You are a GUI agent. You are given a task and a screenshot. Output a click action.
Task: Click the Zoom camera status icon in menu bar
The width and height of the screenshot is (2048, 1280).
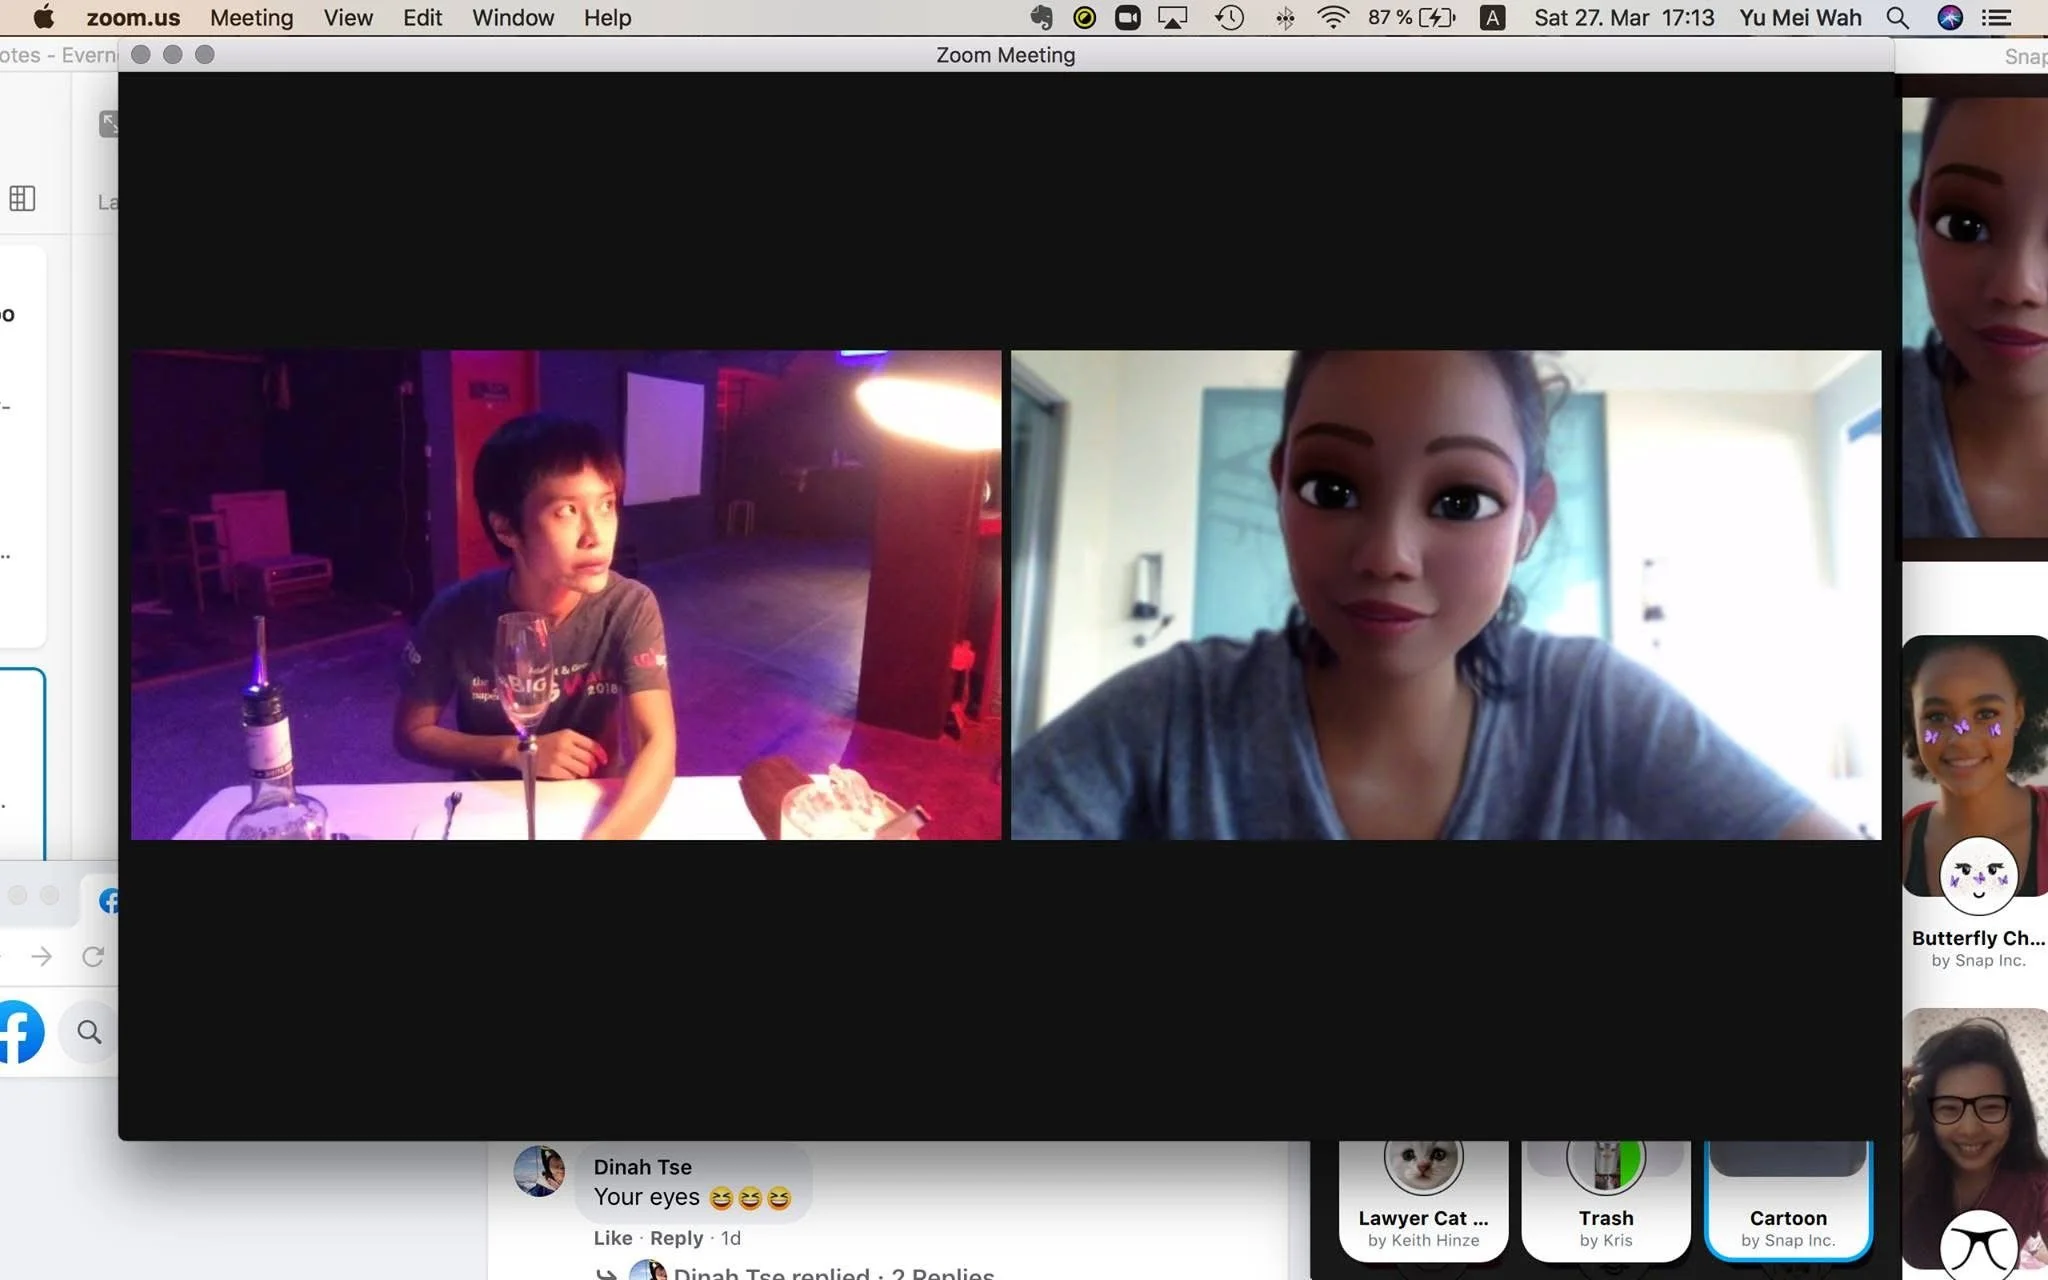tap(1127, 17)
